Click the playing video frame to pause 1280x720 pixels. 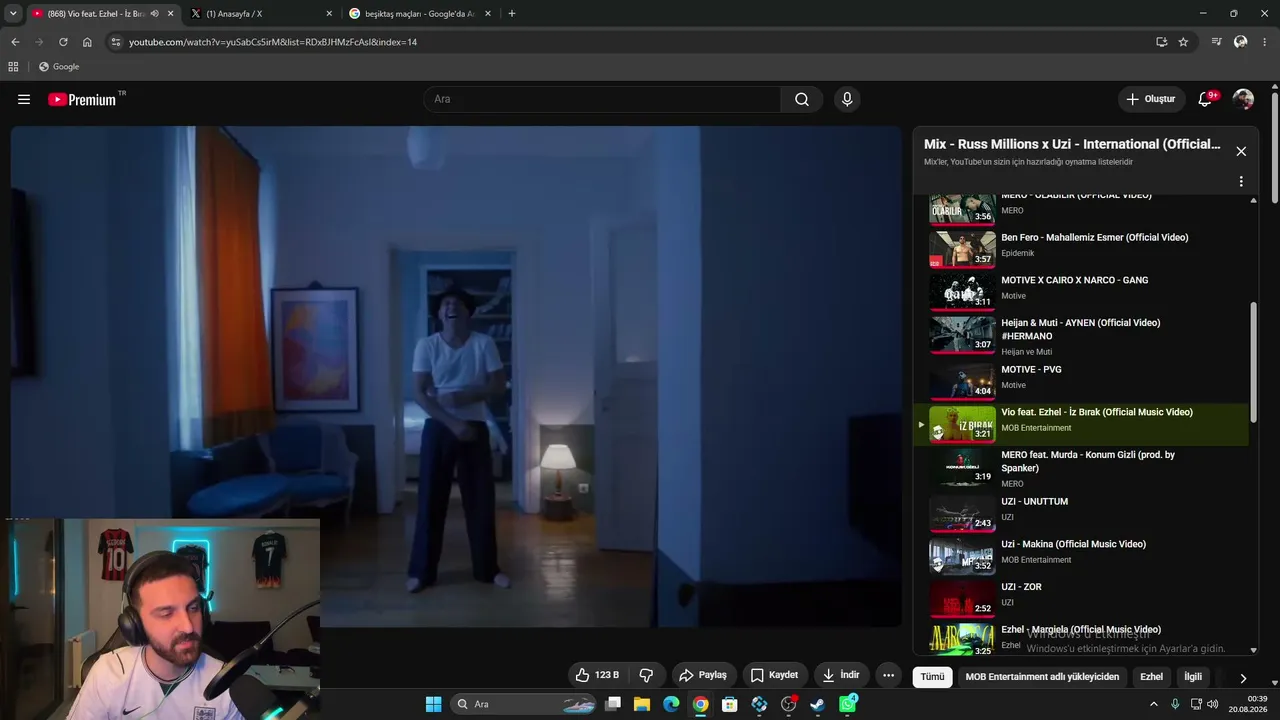(x=456, y=376)
